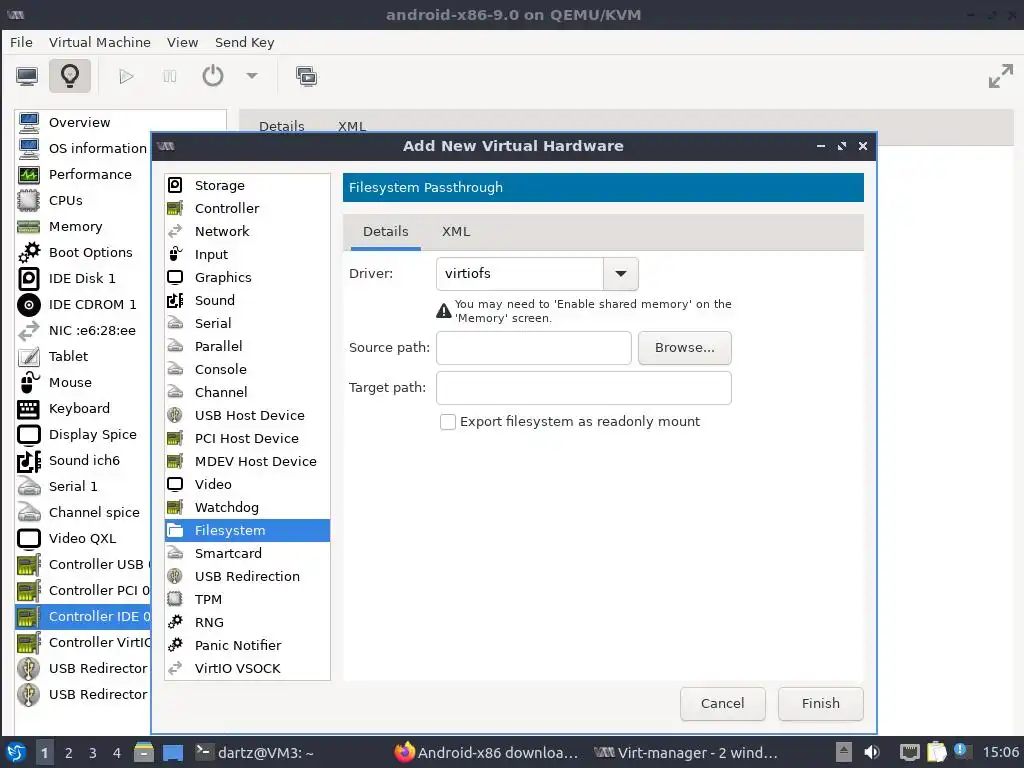Switch to fullscreen view
The width and height of the screenshot is (1024, 768).
1000,76
